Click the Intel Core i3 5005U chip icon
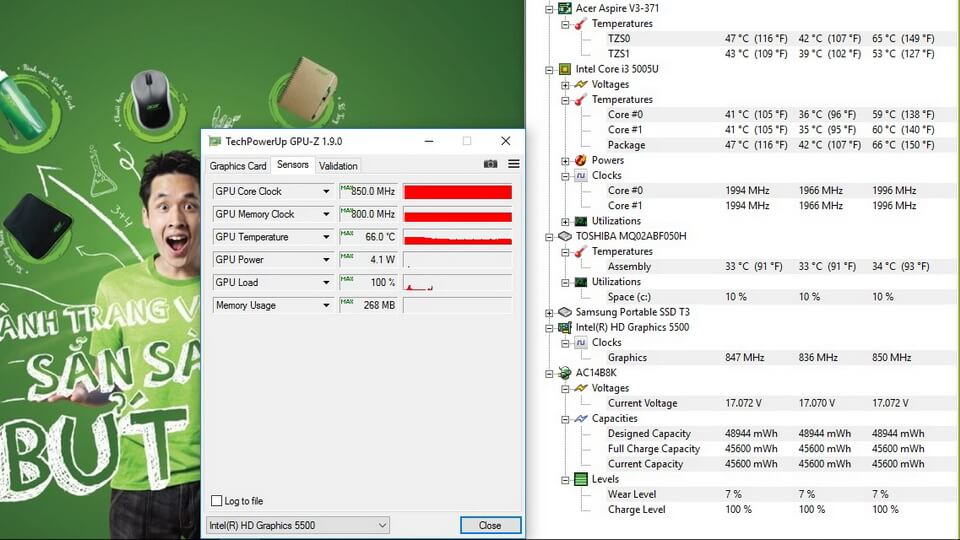 click(x=564, y=69)
